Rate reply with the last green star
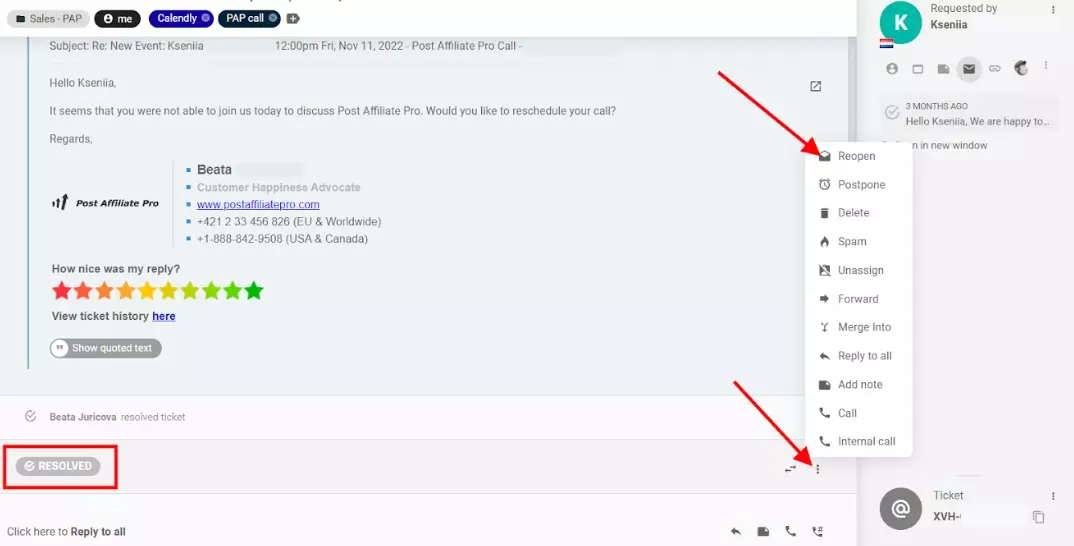 [x=254, y=291]
